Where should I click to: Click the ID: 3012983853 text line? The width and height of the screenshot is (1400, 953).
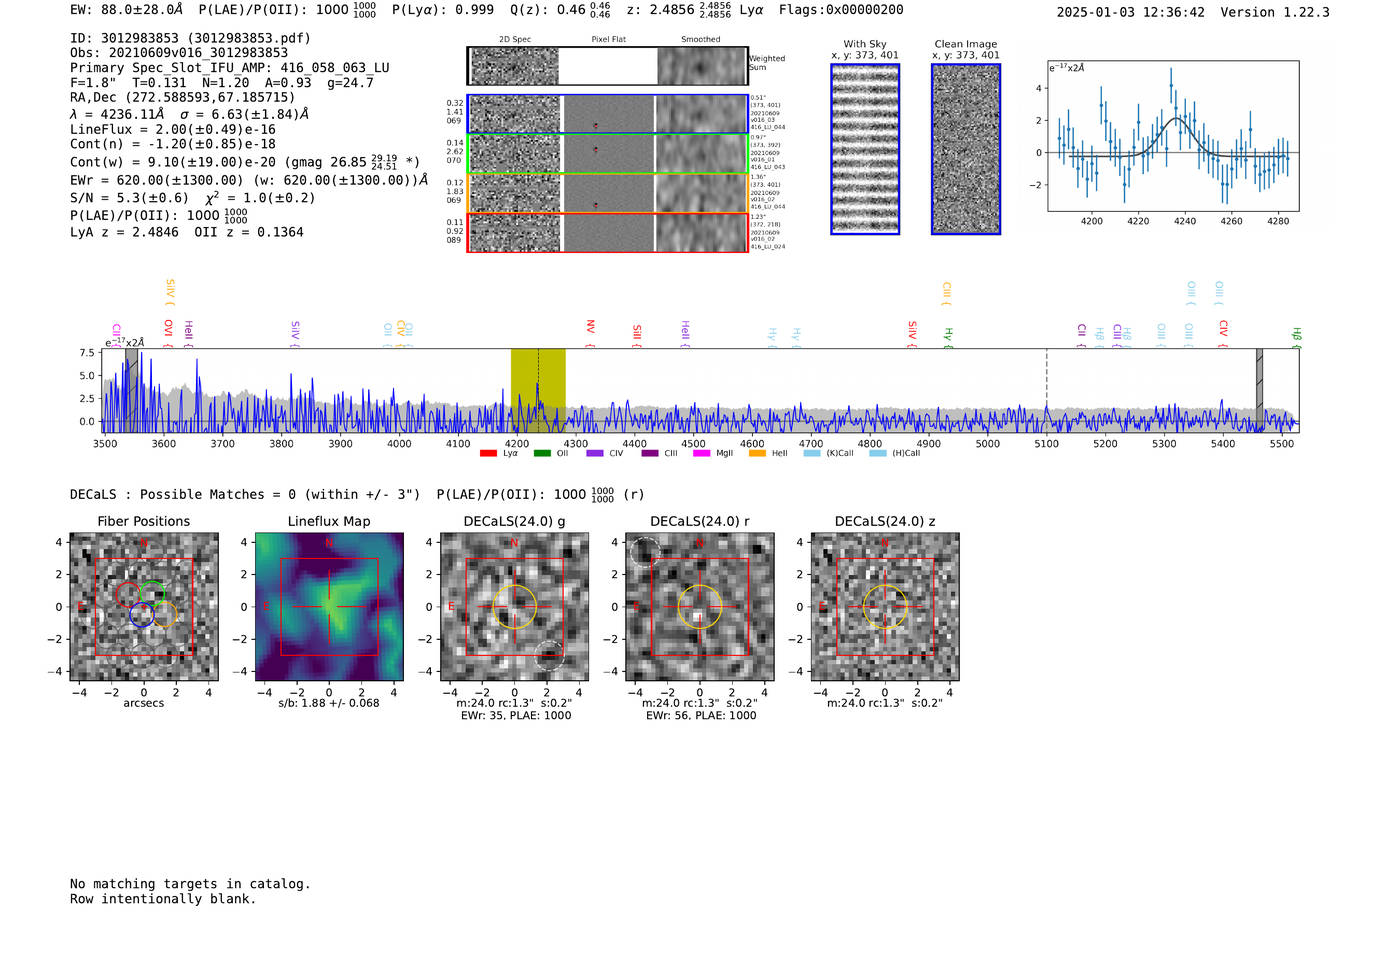coord(190,38)
